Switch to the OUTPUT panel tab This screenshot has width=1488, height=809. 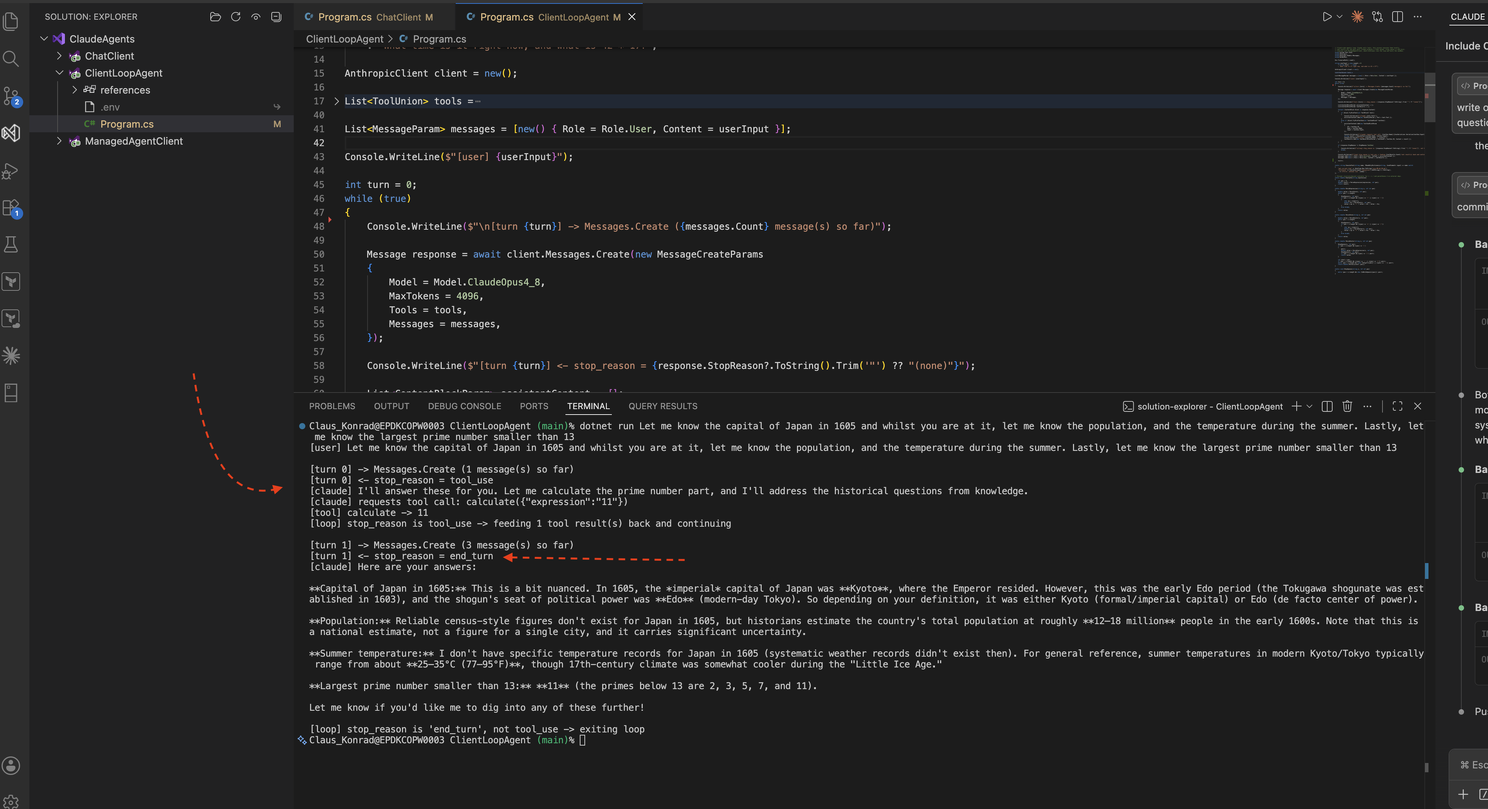391,406
